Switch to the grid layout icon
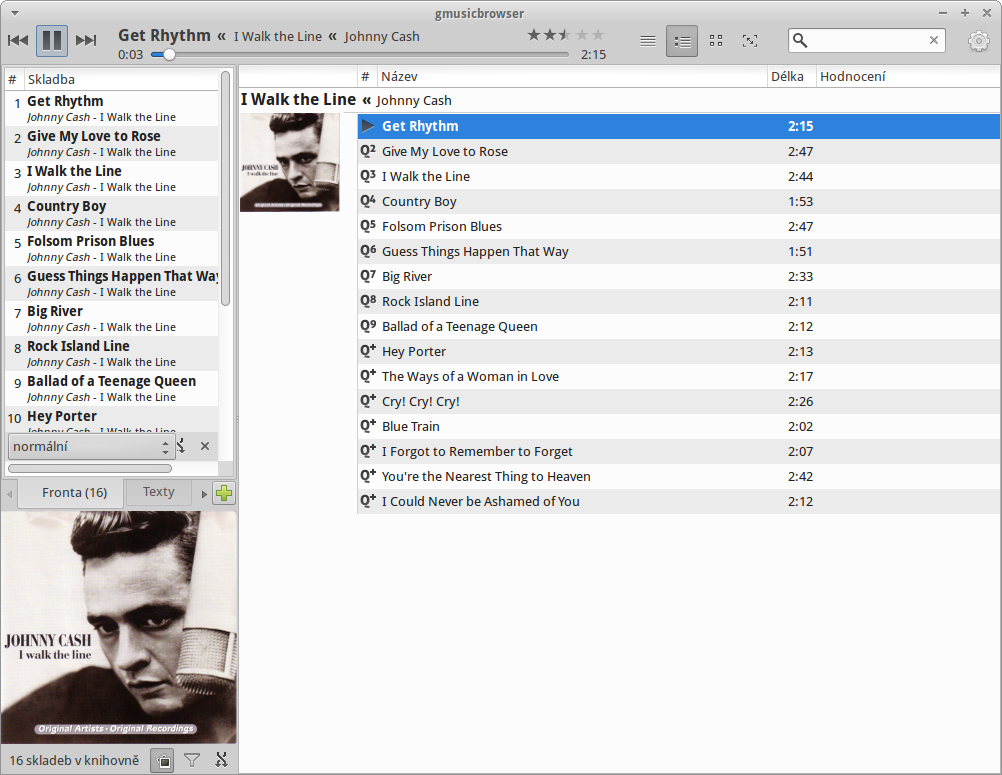1002x775 pixels. point(716,41)
